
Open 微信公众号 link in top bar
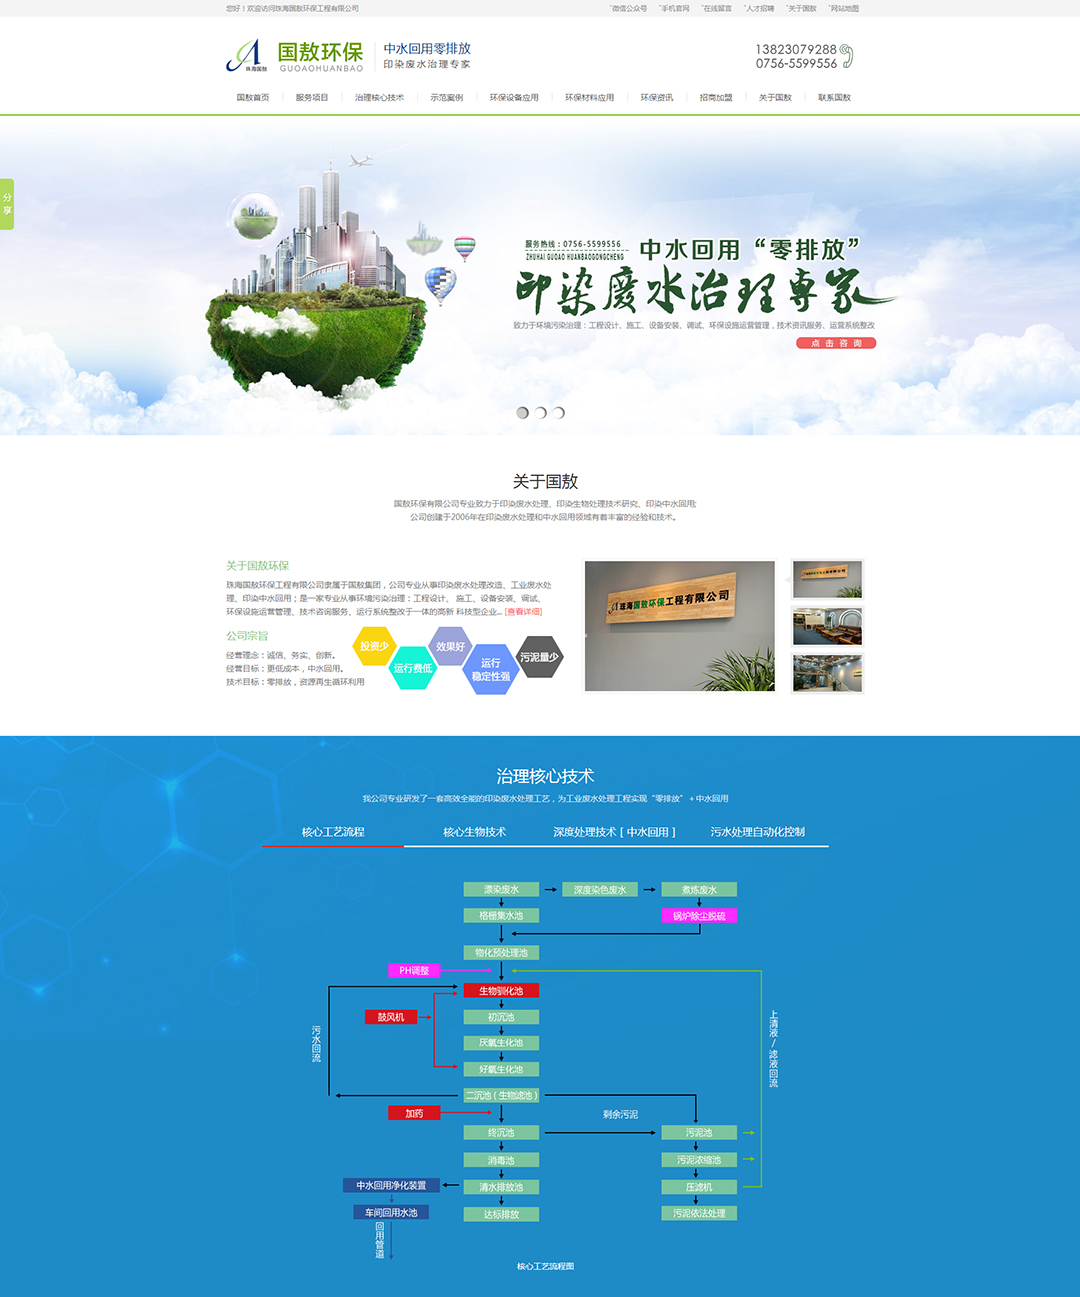click(629, 9)
